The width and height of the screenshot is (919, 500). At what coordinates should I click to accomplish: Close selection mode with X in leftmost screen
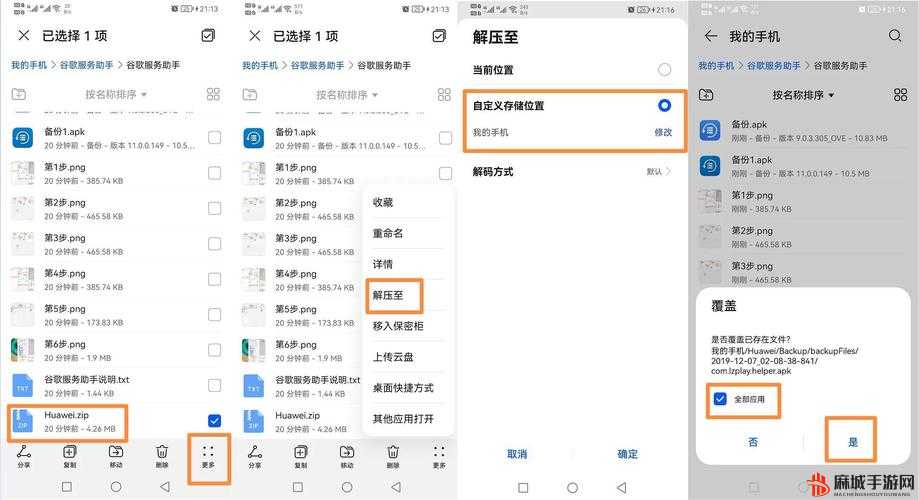[x=23, y=36]
